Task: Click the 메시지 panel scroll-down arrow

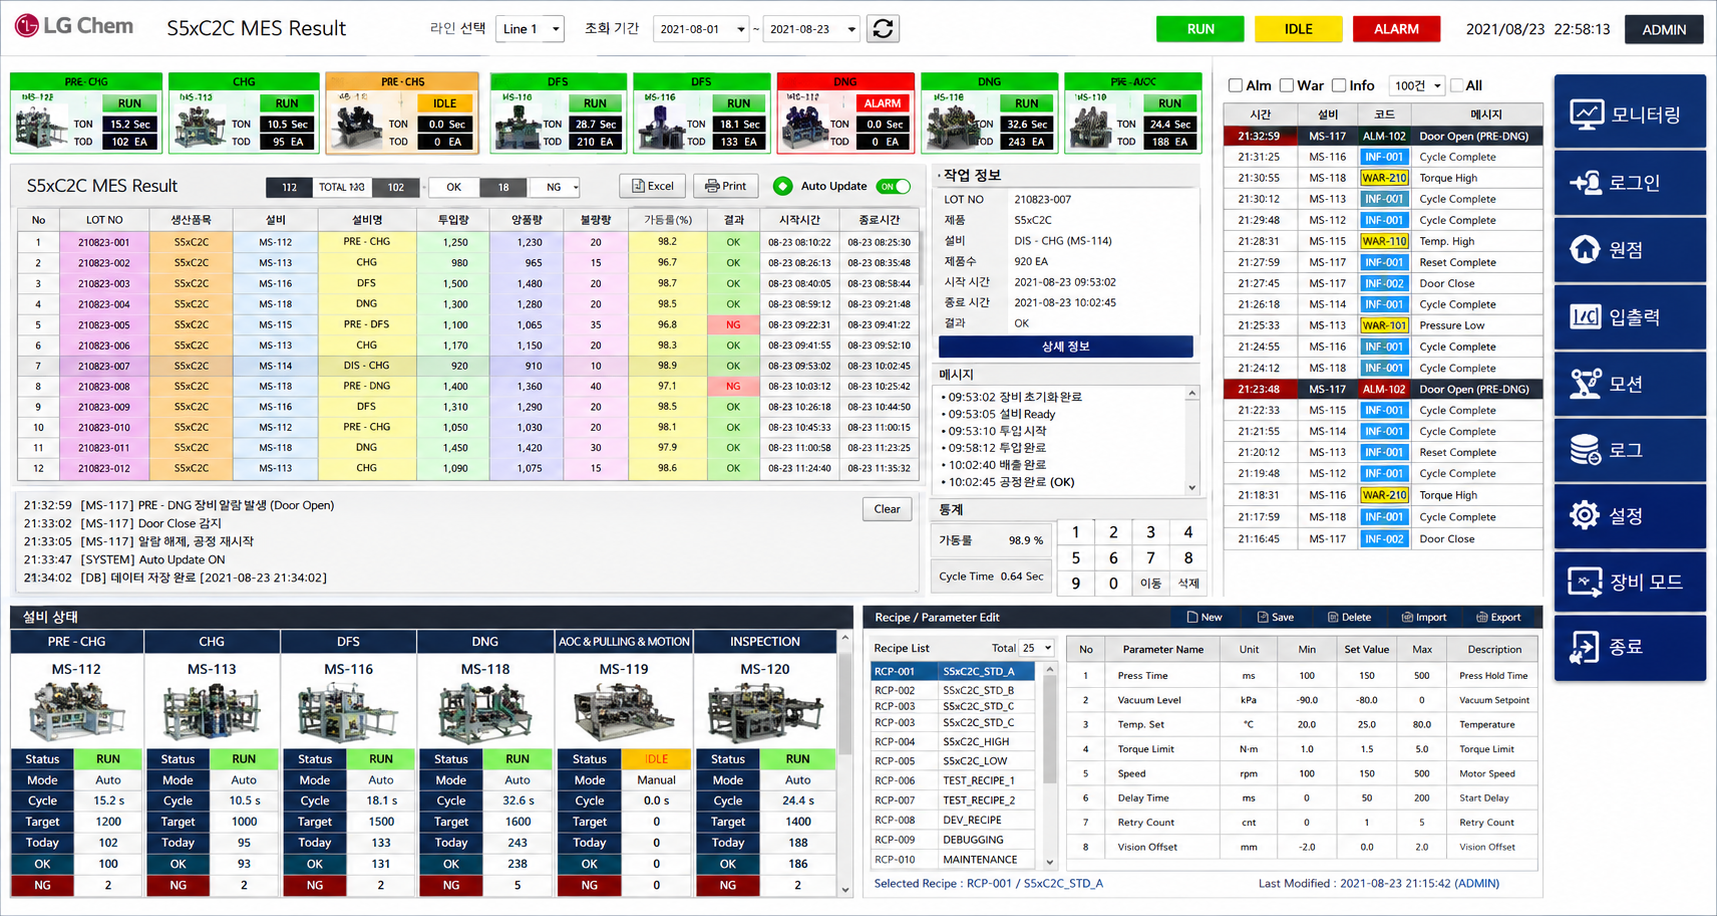Action: tap(1192, 487)
